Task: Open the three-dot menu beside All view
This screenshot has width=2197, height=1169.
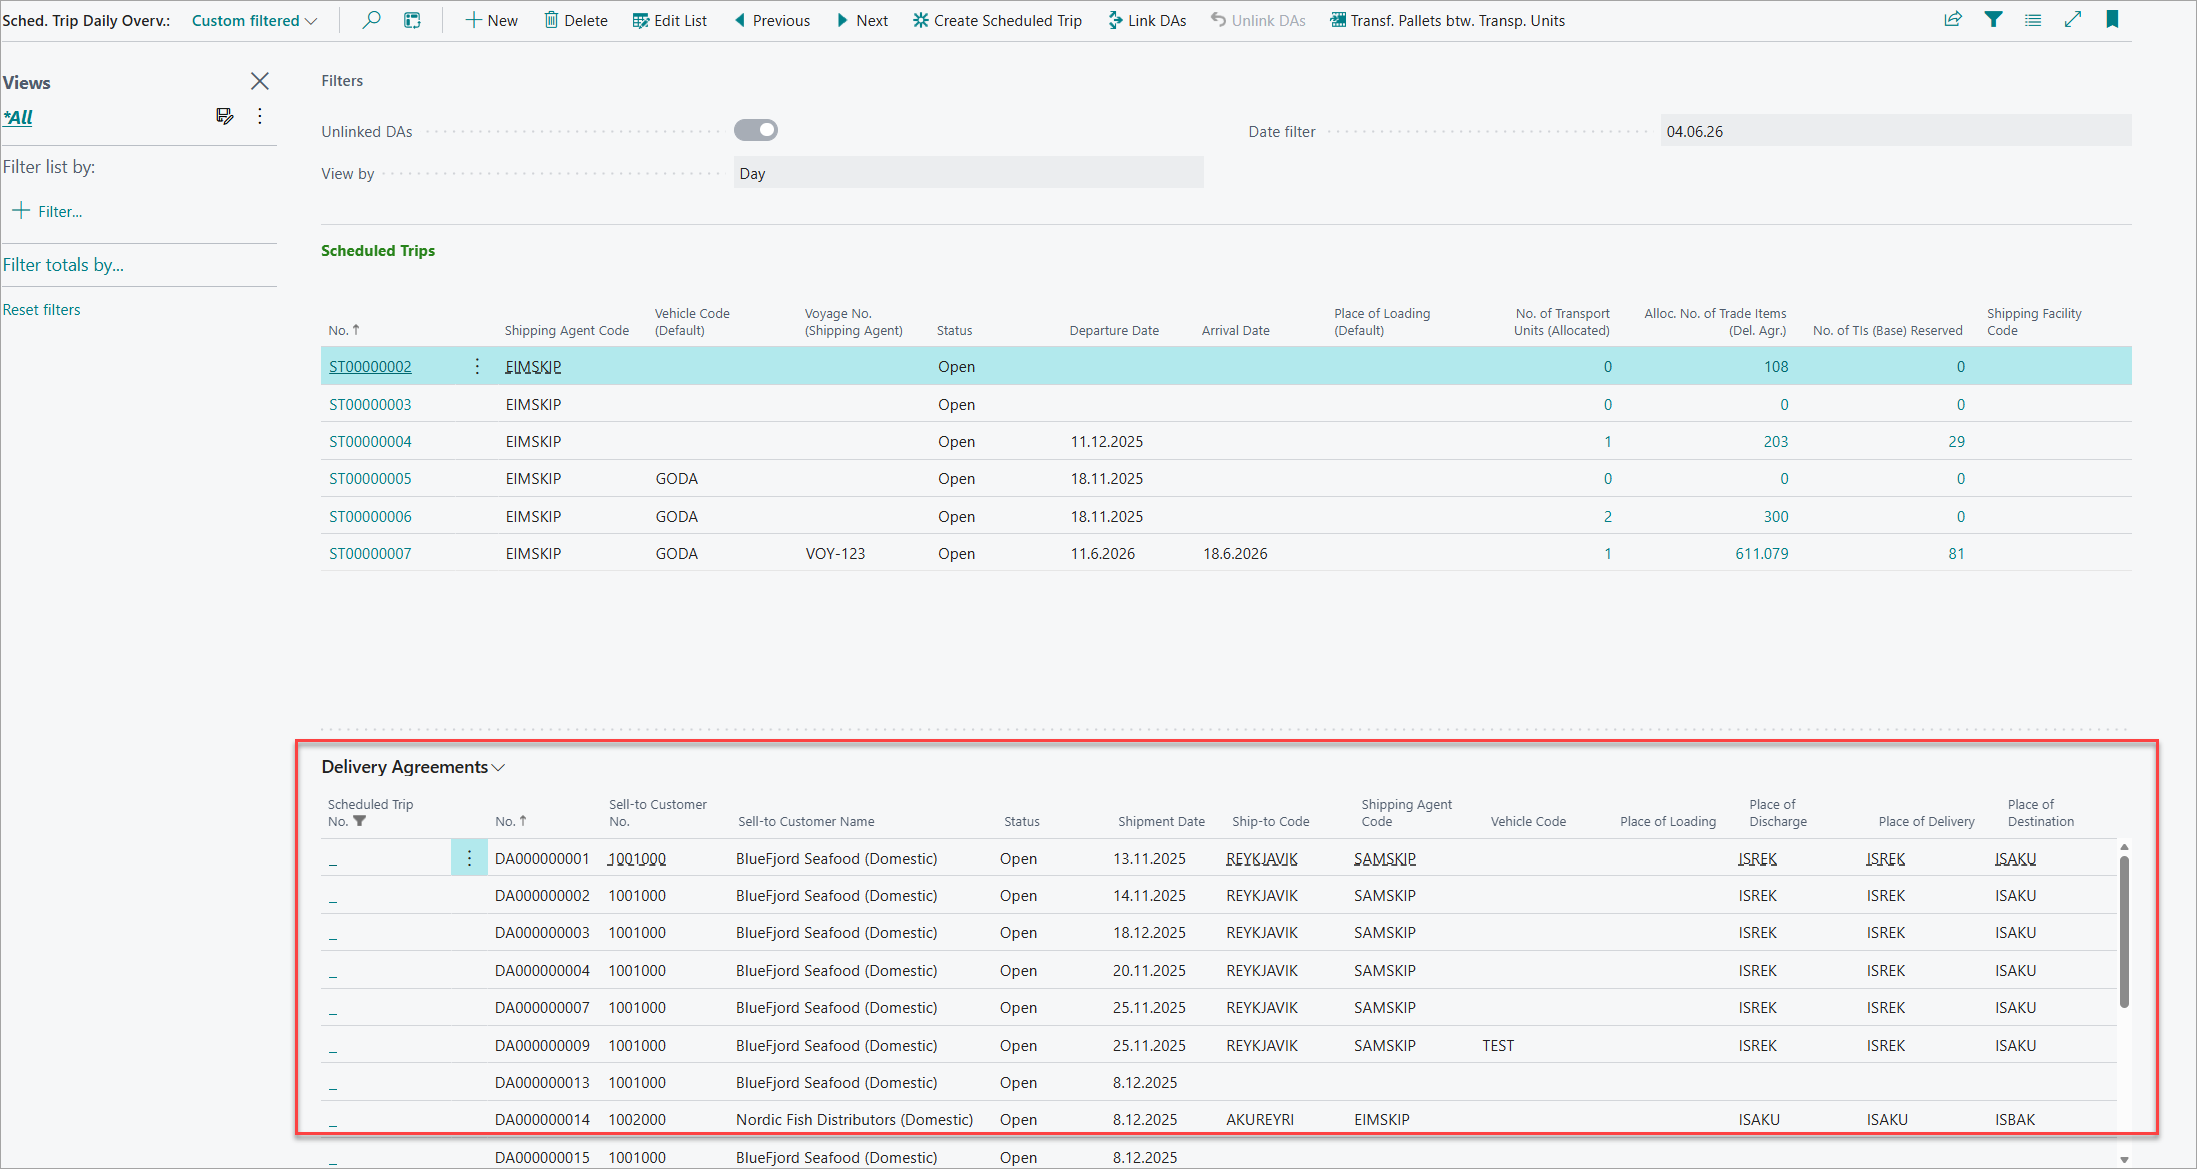Action: pos(260,116)
